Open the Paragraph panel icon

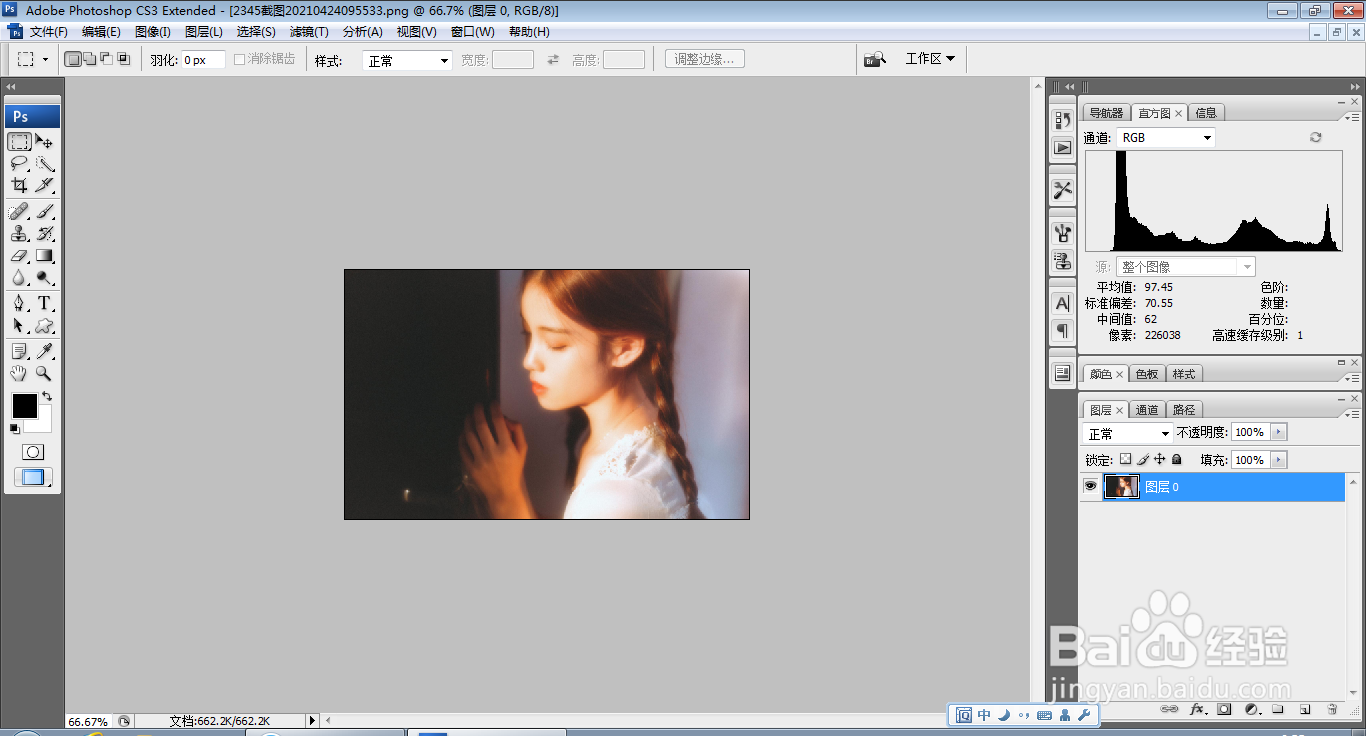(1062, 330)
